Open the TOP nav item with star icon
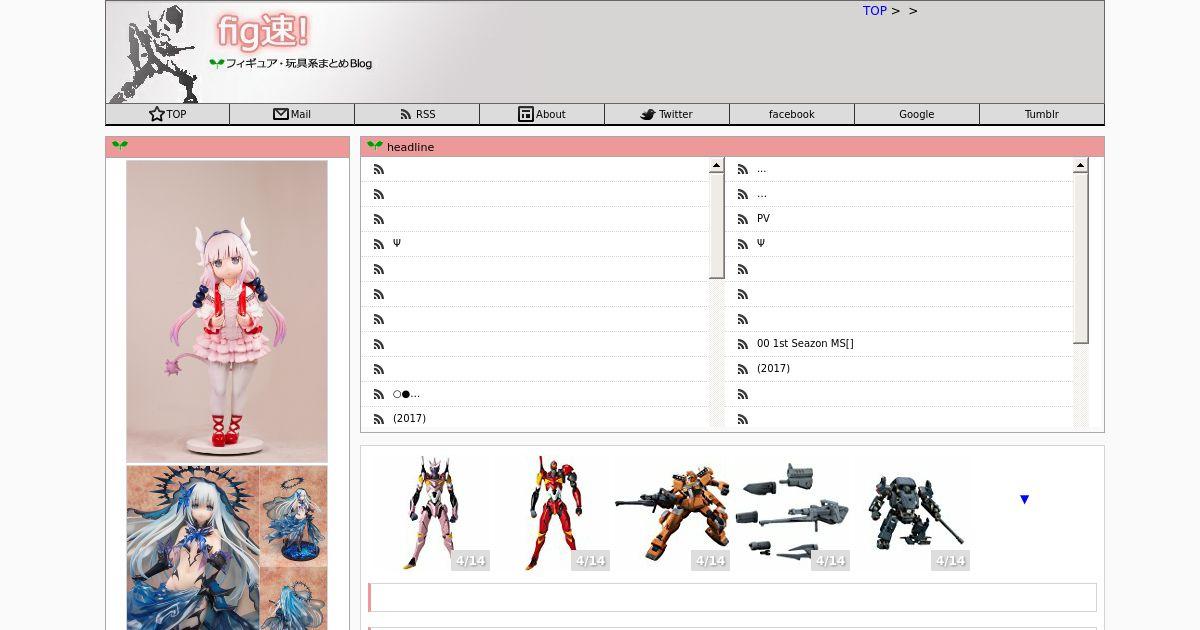This screenshot has width=1200, height=630. [x=167, y=114]
